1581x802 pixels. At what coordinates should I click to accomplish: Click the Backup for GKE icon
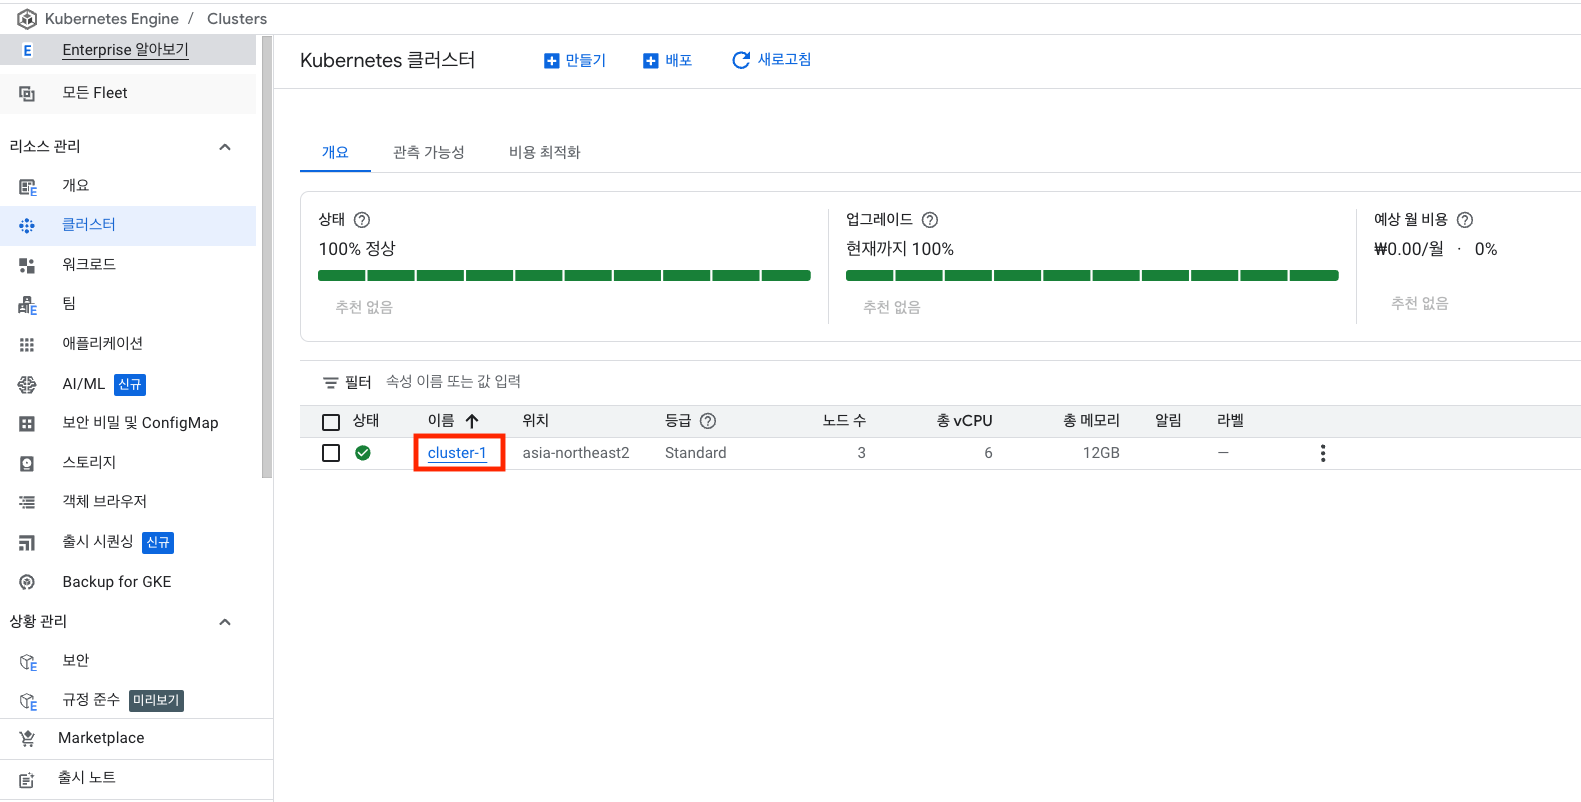click(27, 582)
